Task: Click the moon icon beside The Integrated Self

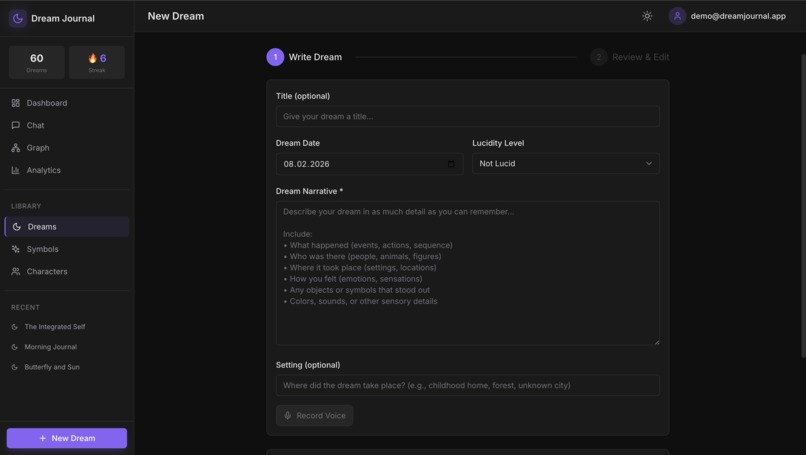Action: tap(14, 327)
